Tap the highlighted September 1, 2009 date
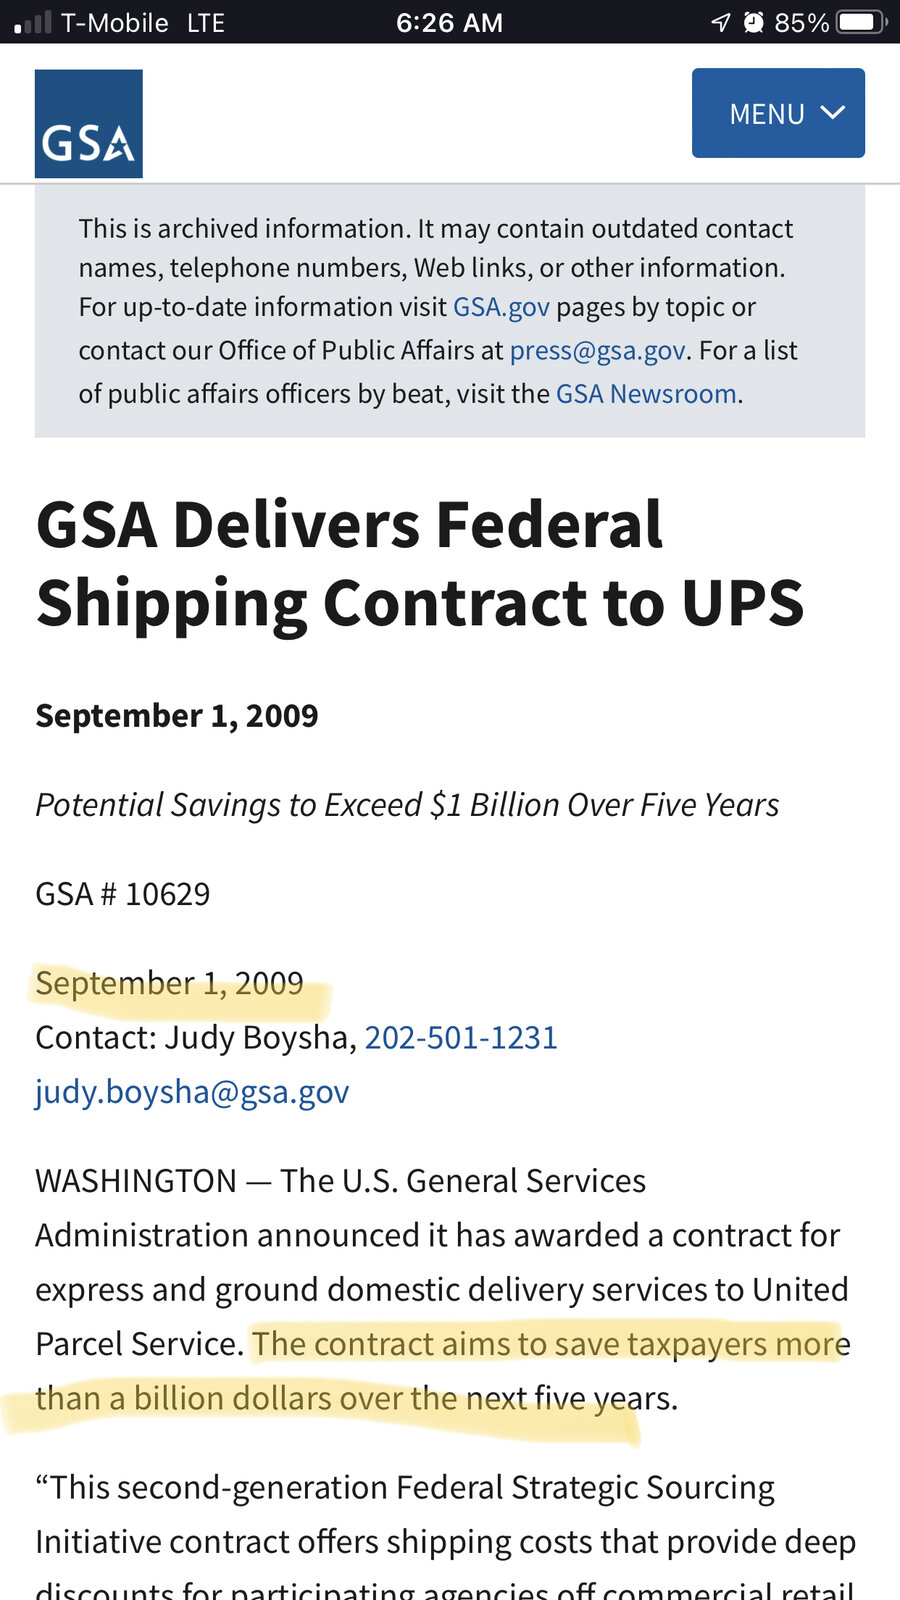This screenshot has width=900, height=1600. pos(169,983)
